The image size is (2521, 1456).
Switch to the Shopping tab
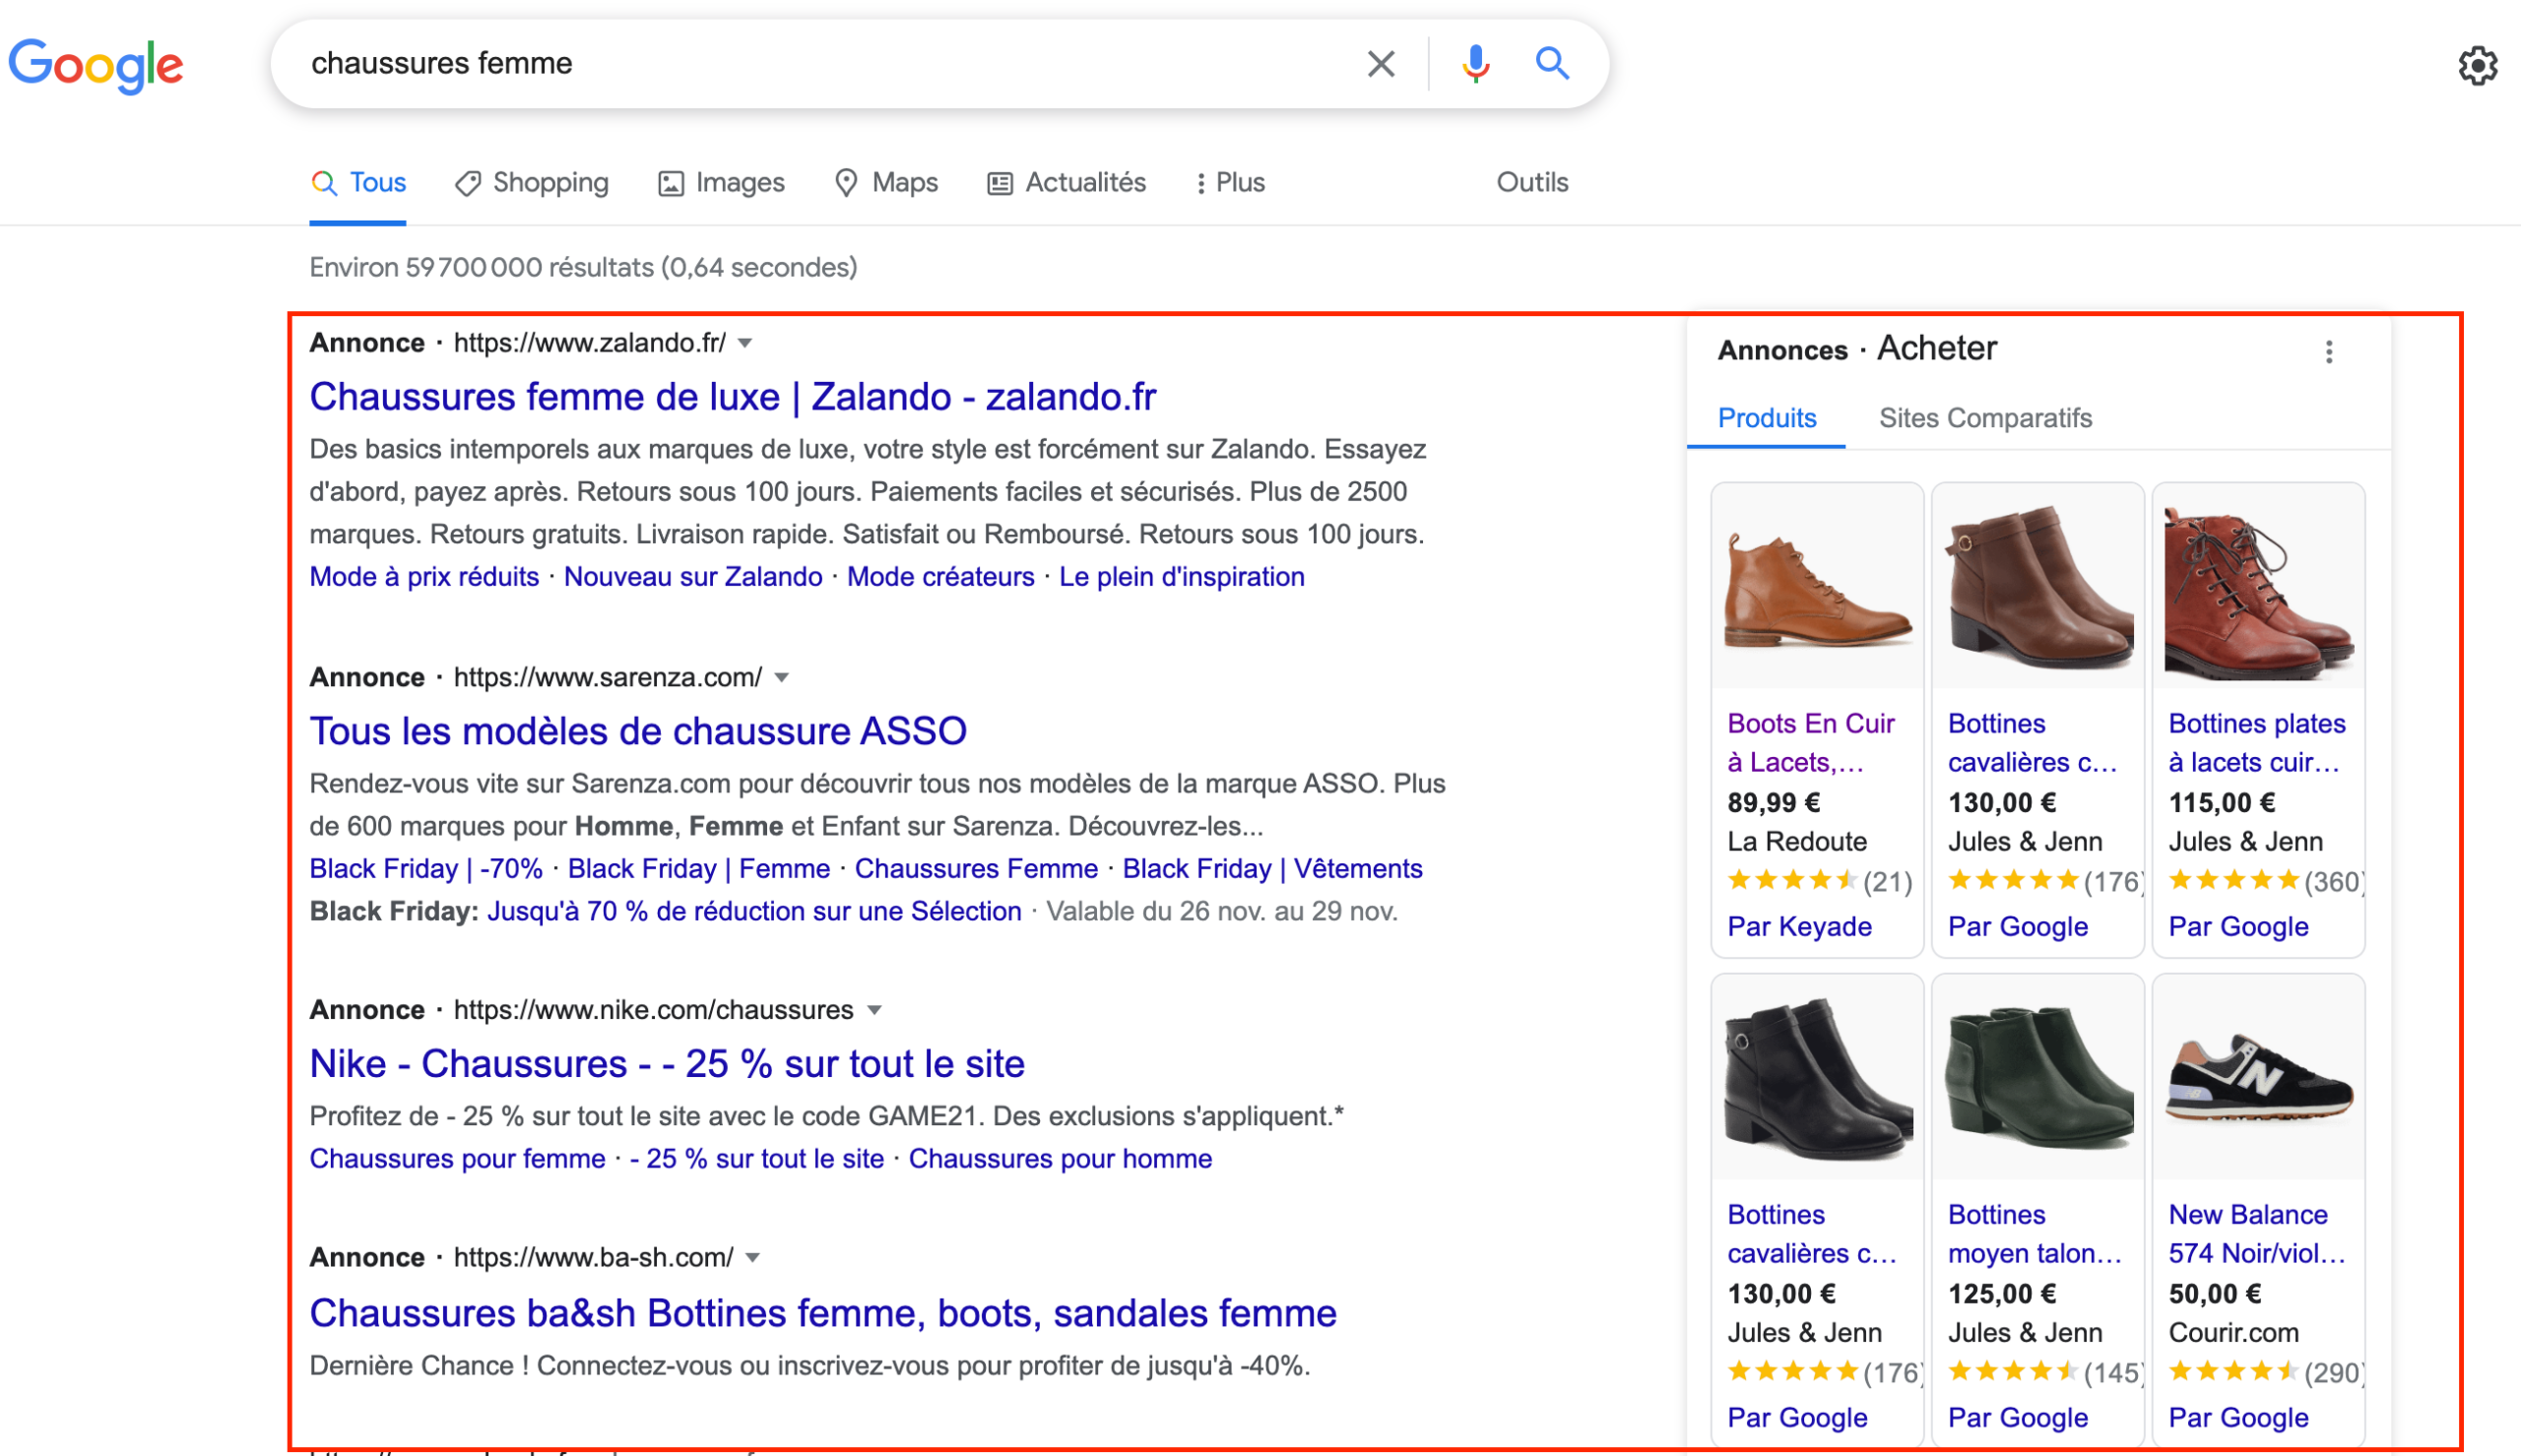pyautogui.click(x=531, y=183)
